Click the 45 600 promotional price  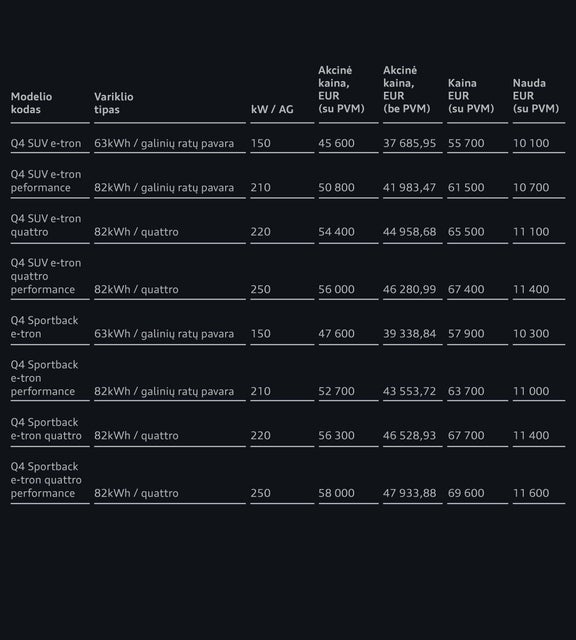336,143
